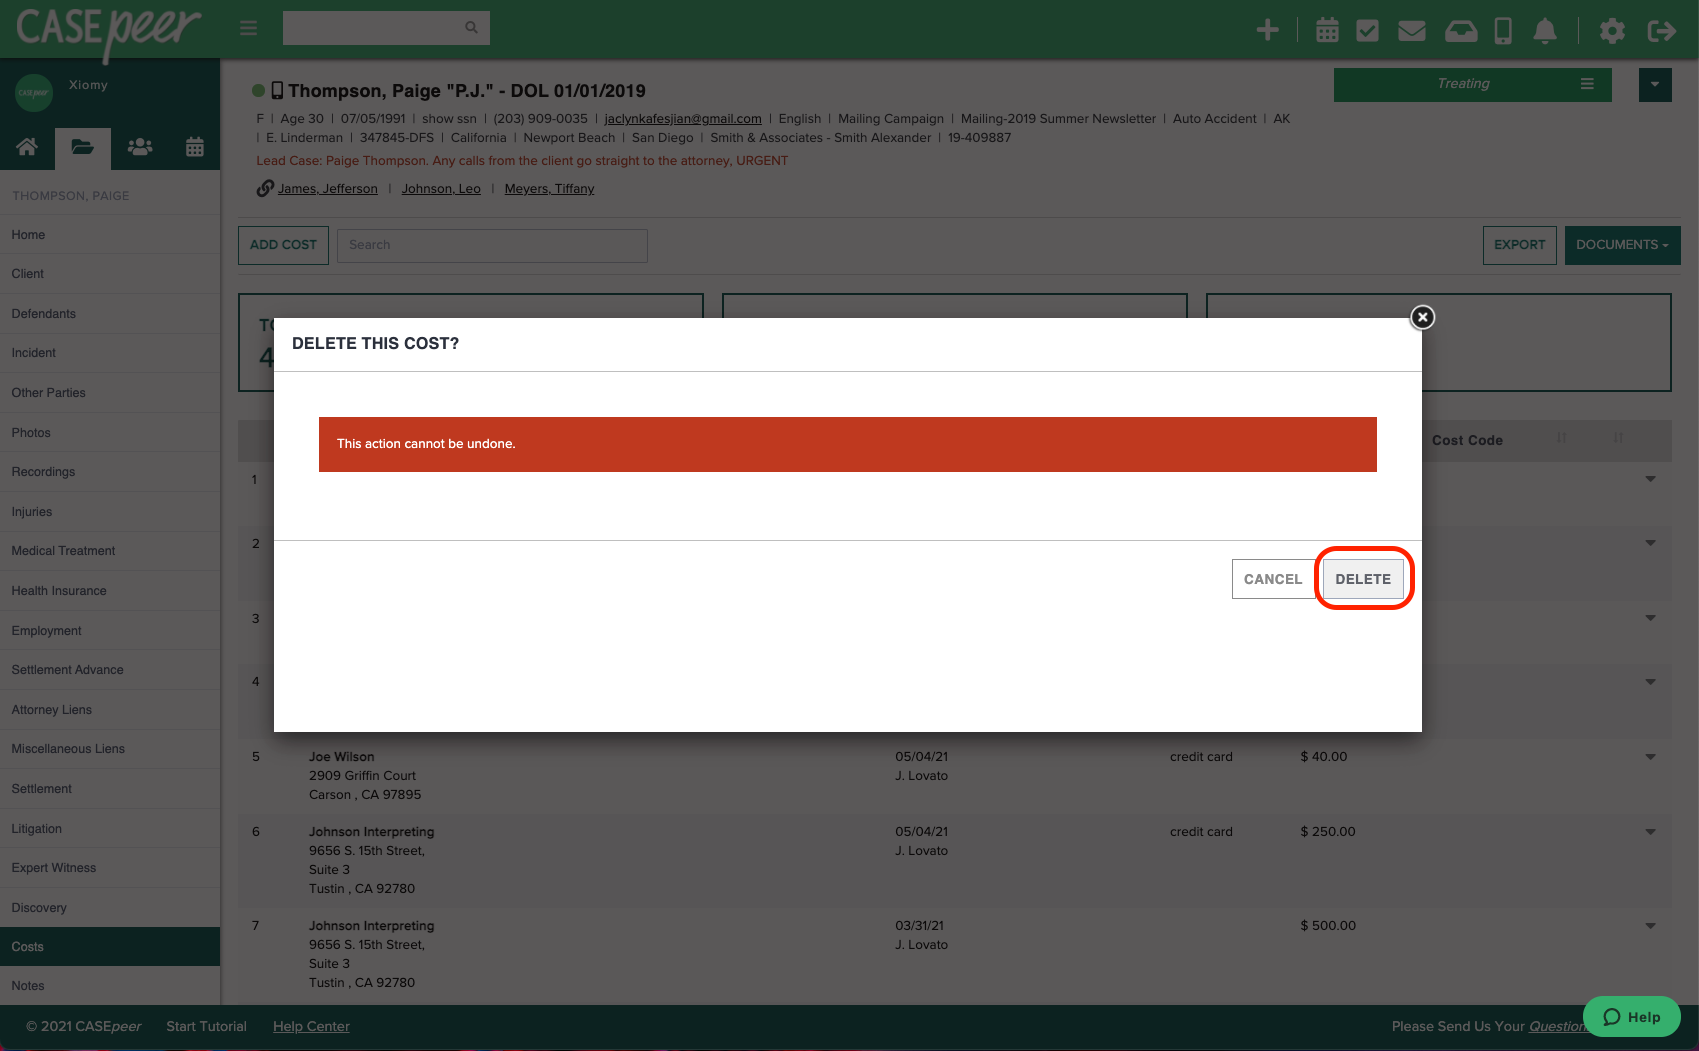Open the Treating status hamburger menu
1699x1051 pixels.
[x=1587, y=84]
